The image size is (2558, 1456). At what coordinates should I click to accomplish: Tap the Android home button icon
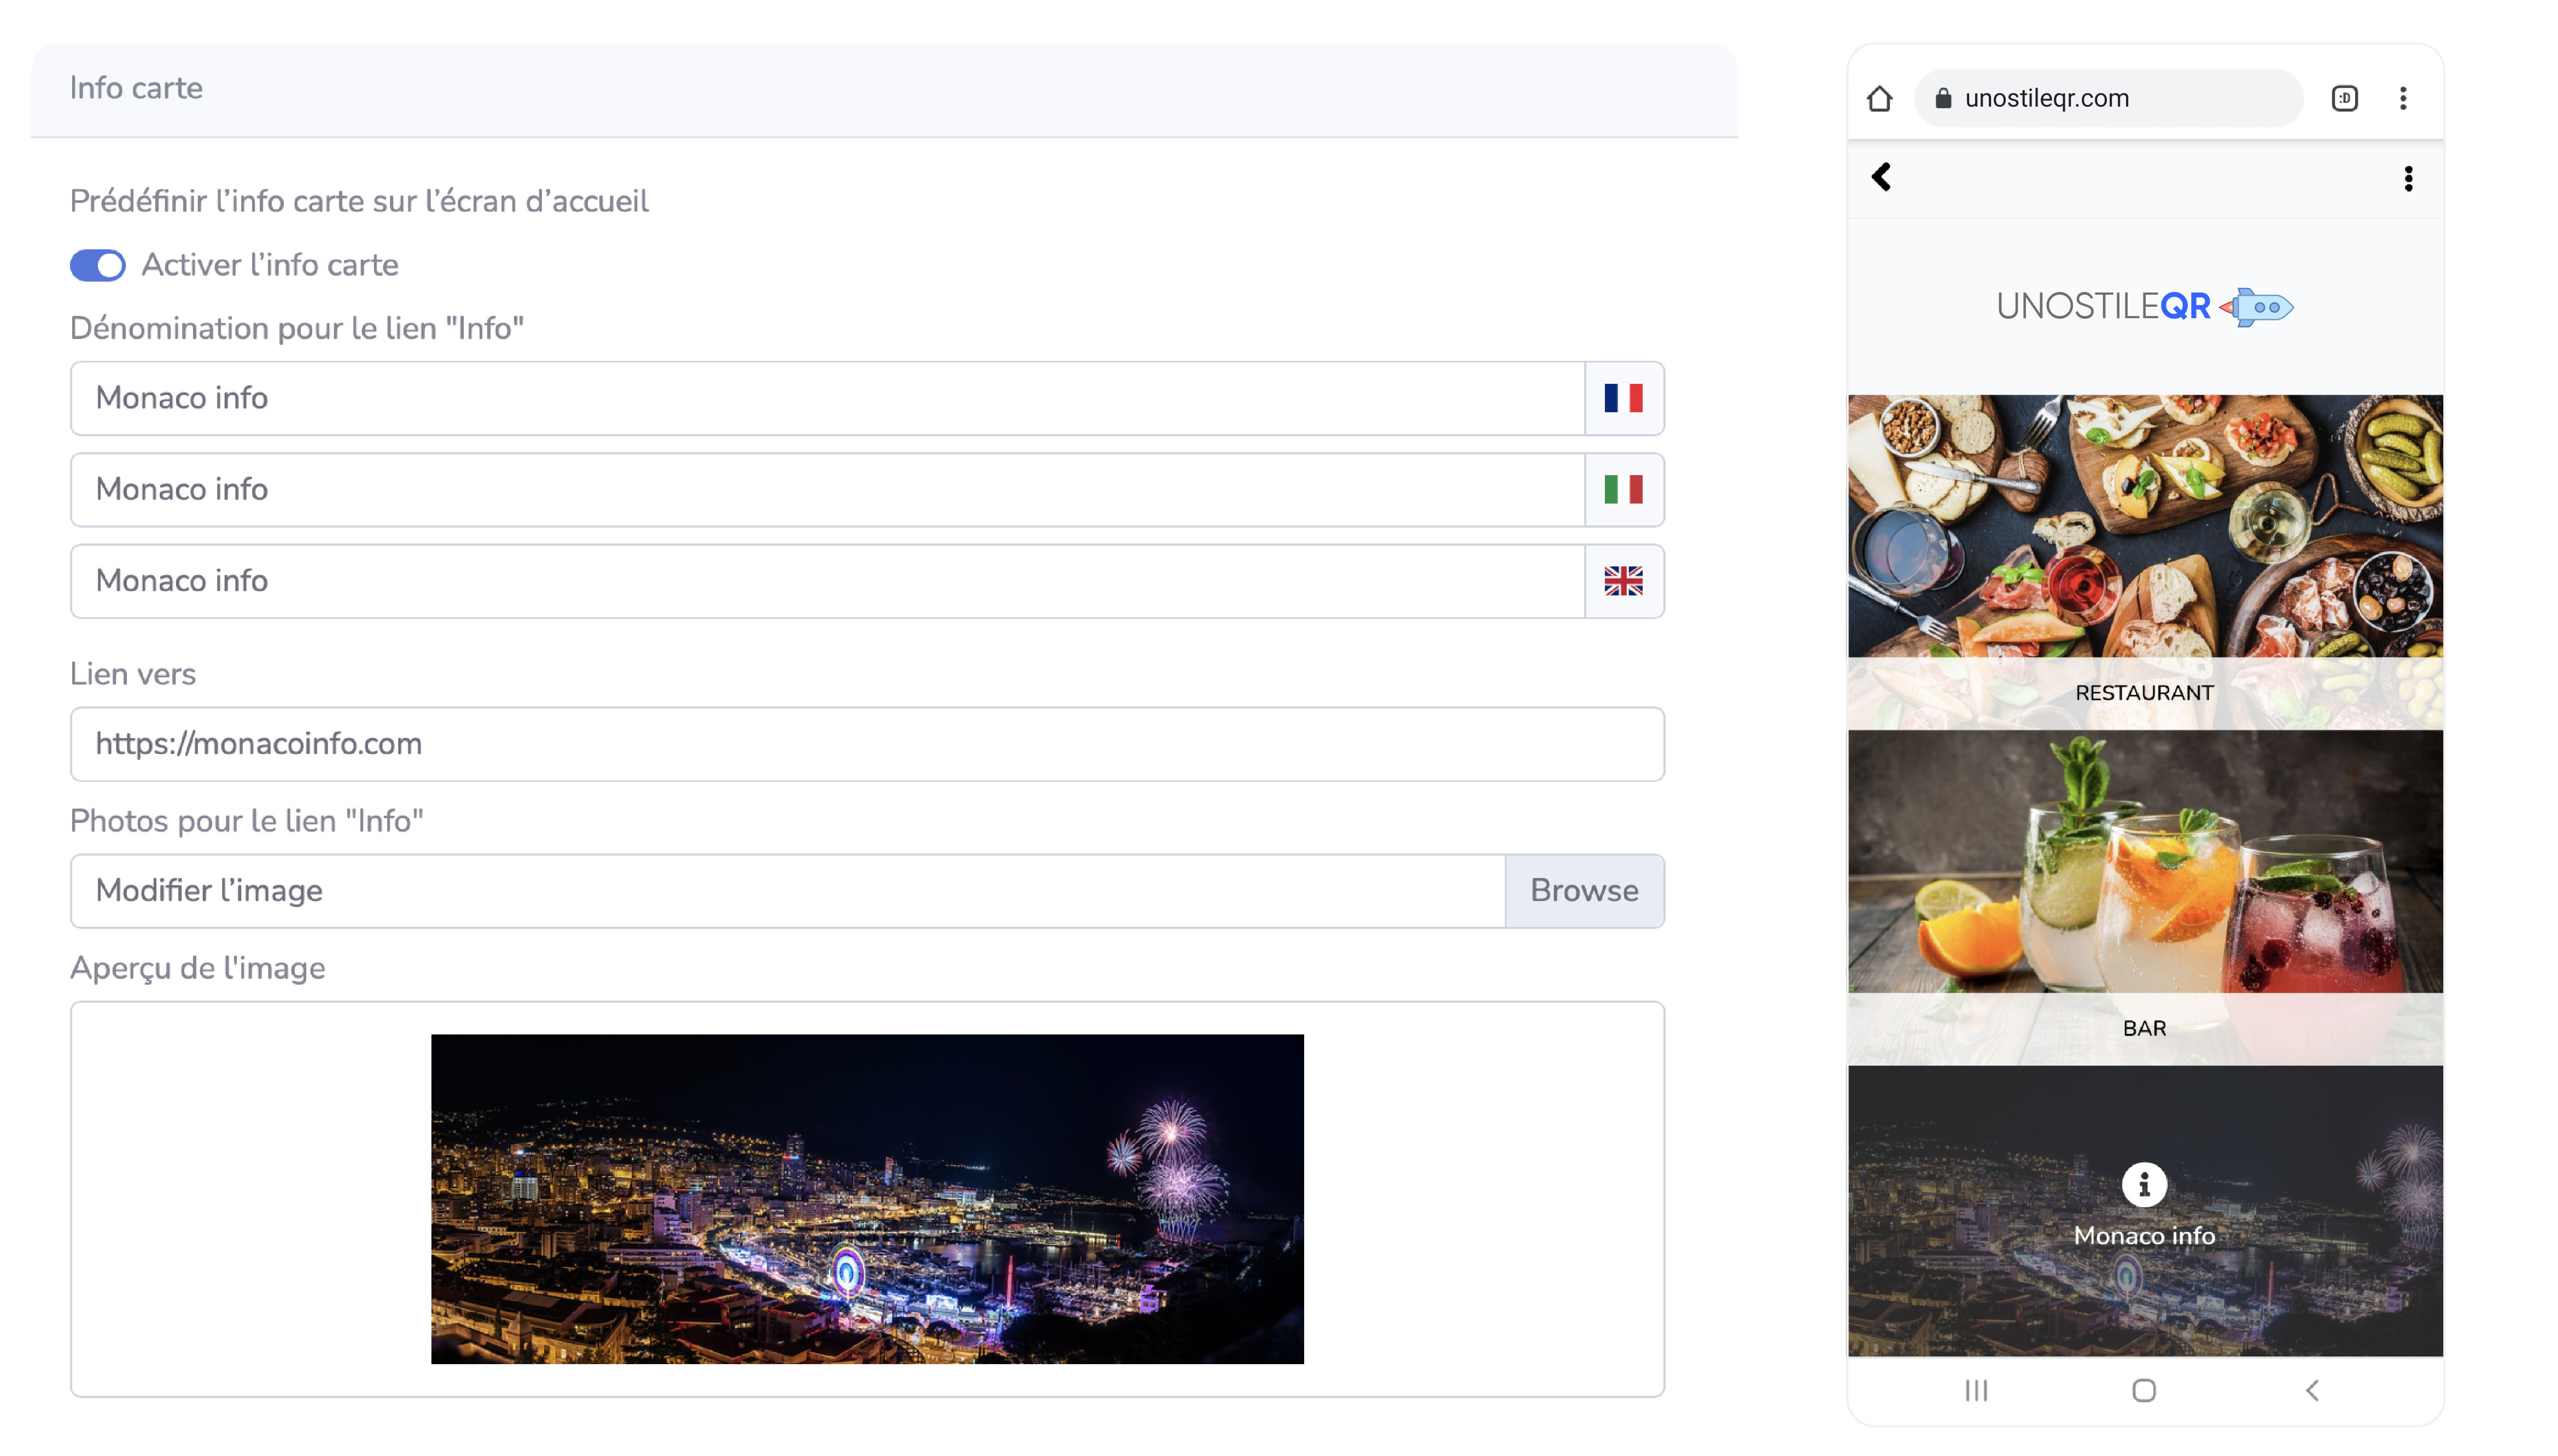tap(2143, 1390)
